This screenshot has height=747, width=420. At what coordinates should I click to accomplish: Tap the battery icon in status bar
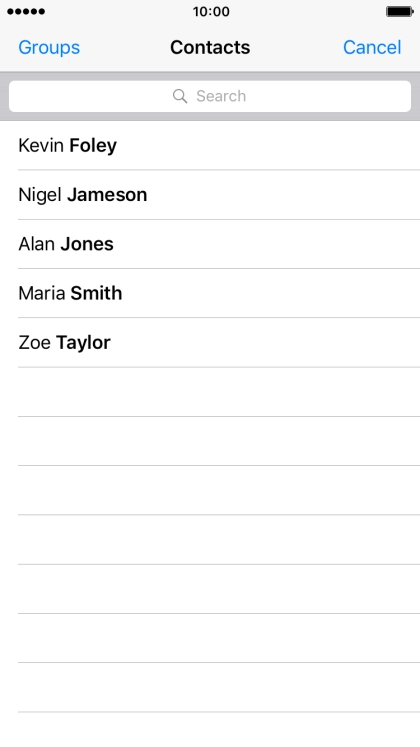coord(400,11)
